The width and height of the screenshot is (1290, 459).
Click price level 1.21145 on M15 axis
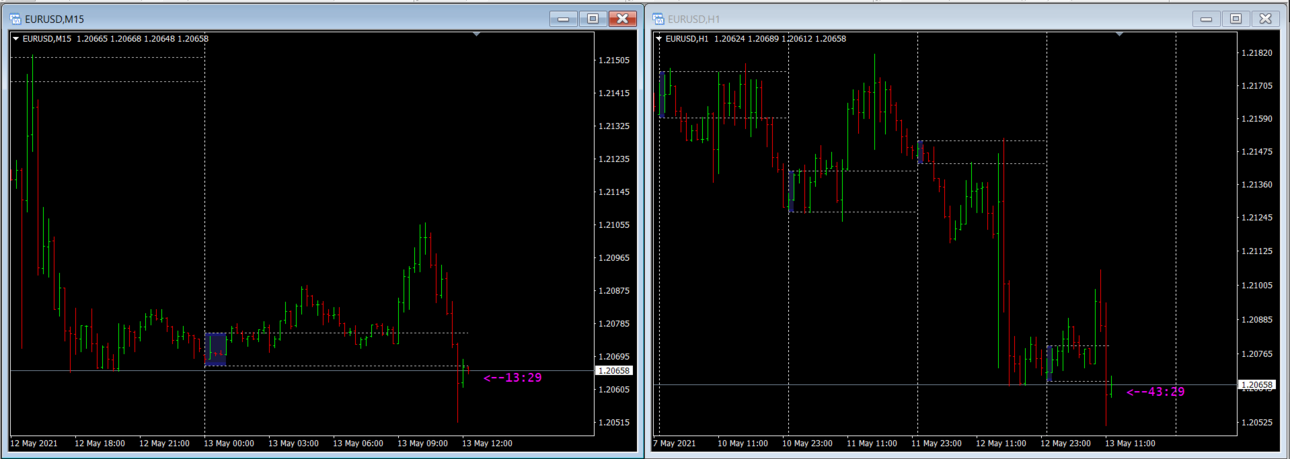tap(615, 192)
